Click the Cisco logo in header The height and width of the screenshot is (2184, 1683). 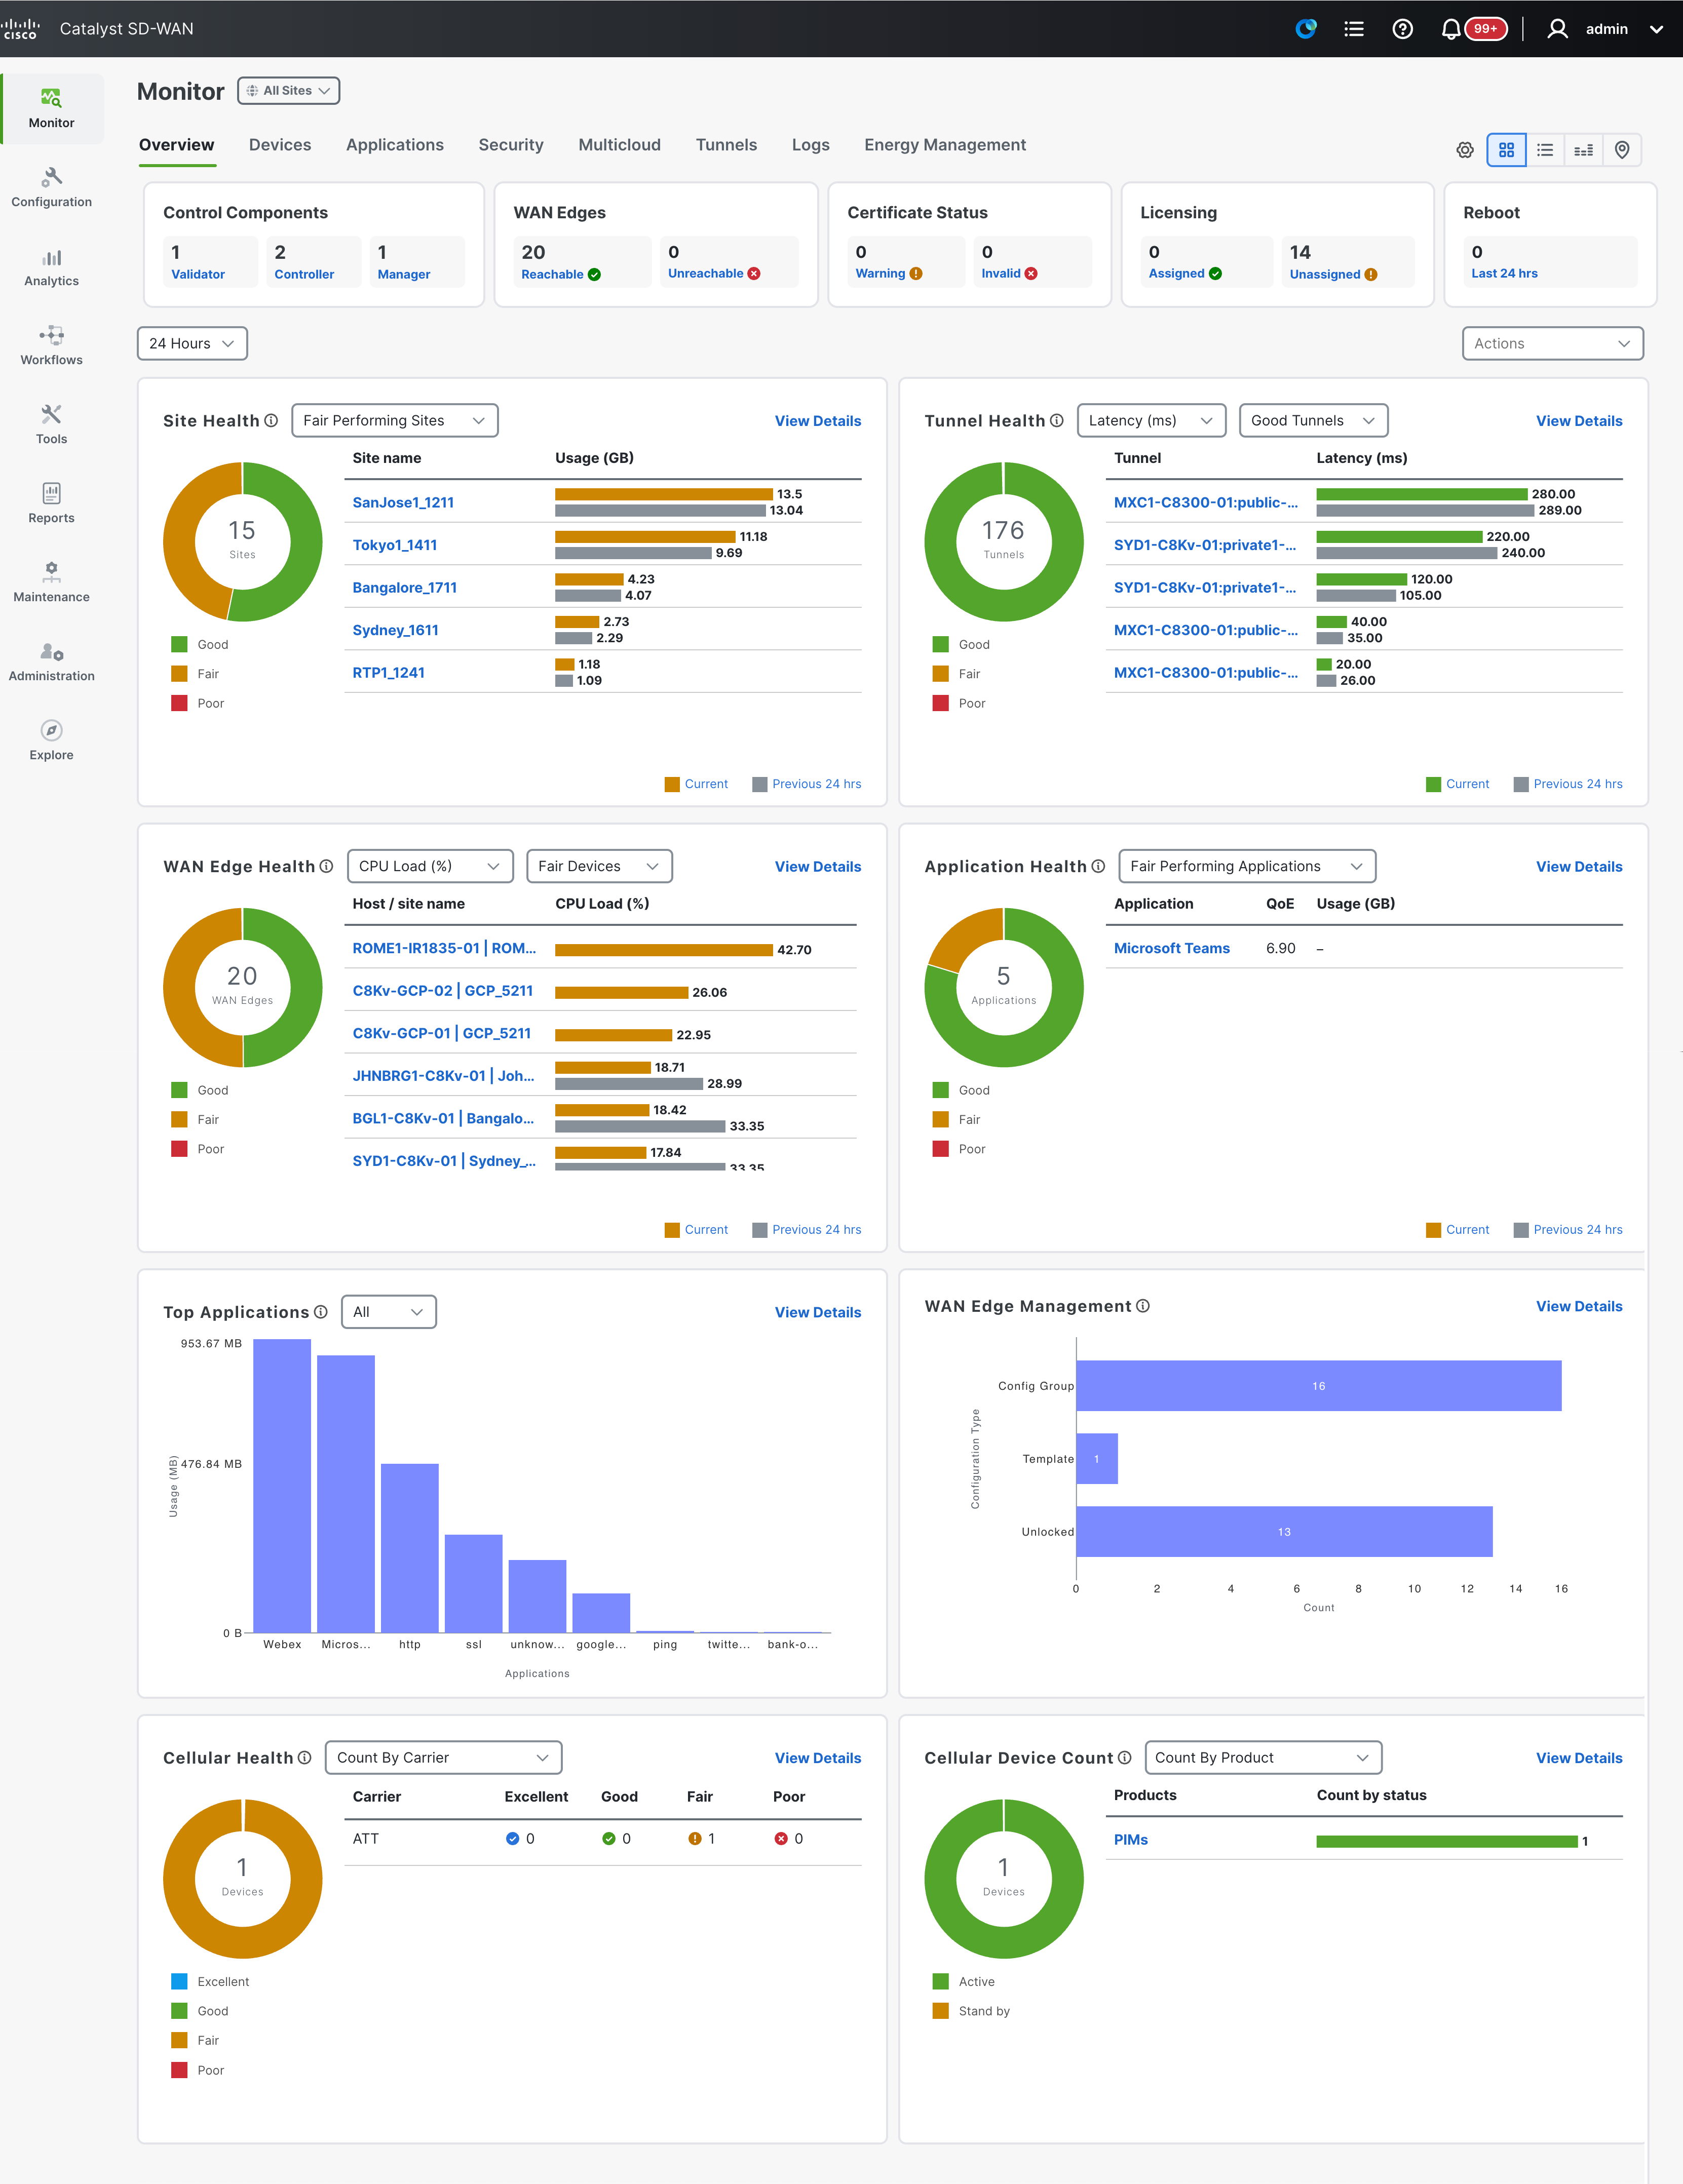pos(20,28)
